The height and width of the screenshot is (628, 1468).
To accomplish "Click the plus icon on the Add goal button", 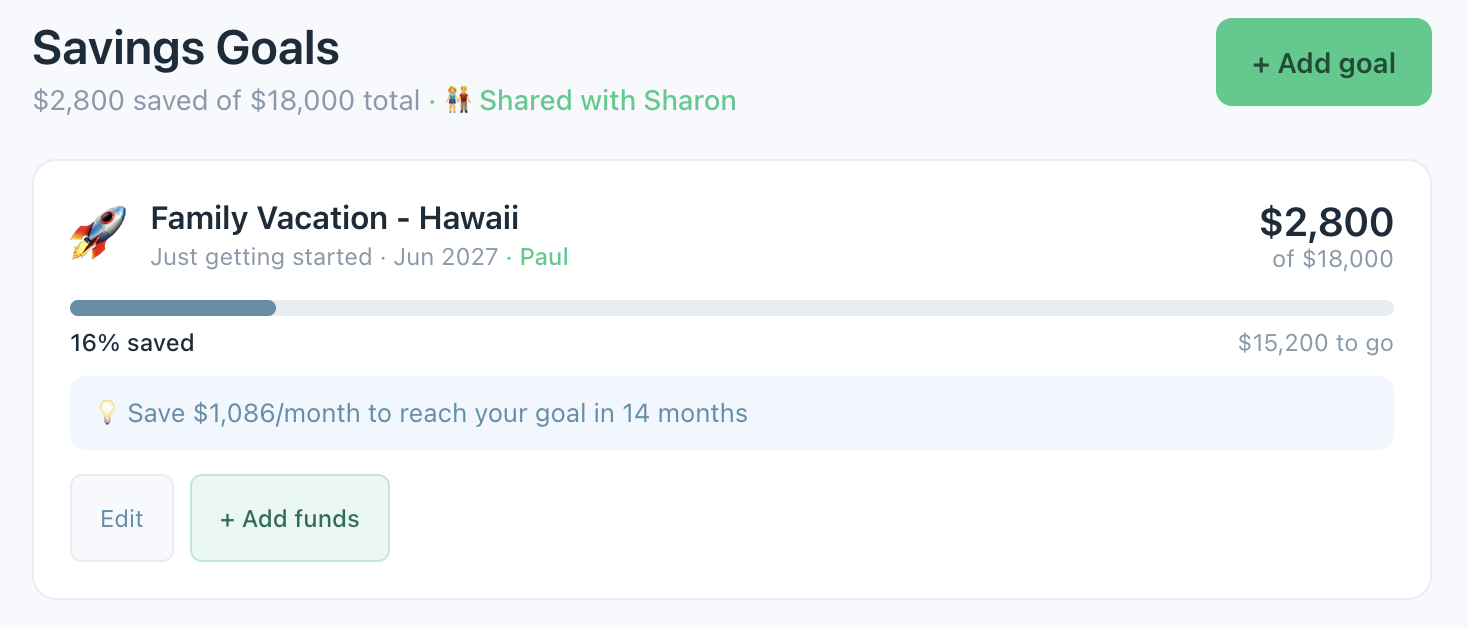I will click(1261, 62).
